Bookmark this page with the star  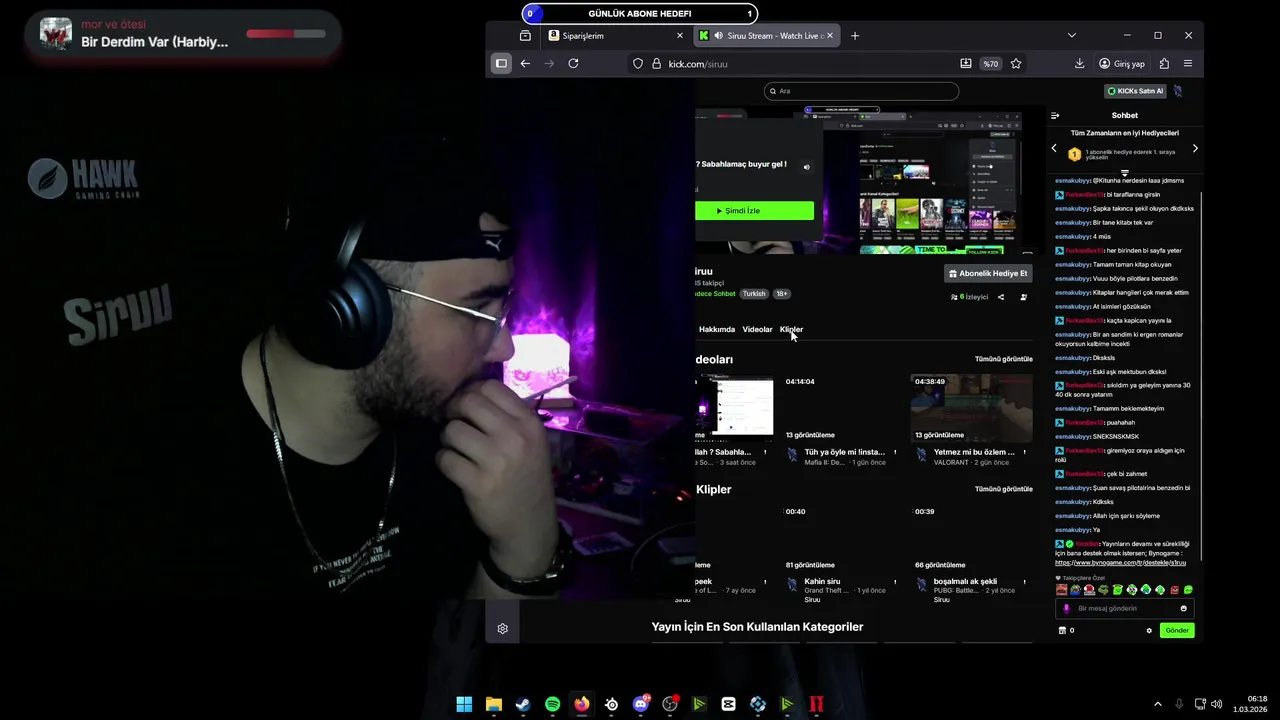(1016, 63)
